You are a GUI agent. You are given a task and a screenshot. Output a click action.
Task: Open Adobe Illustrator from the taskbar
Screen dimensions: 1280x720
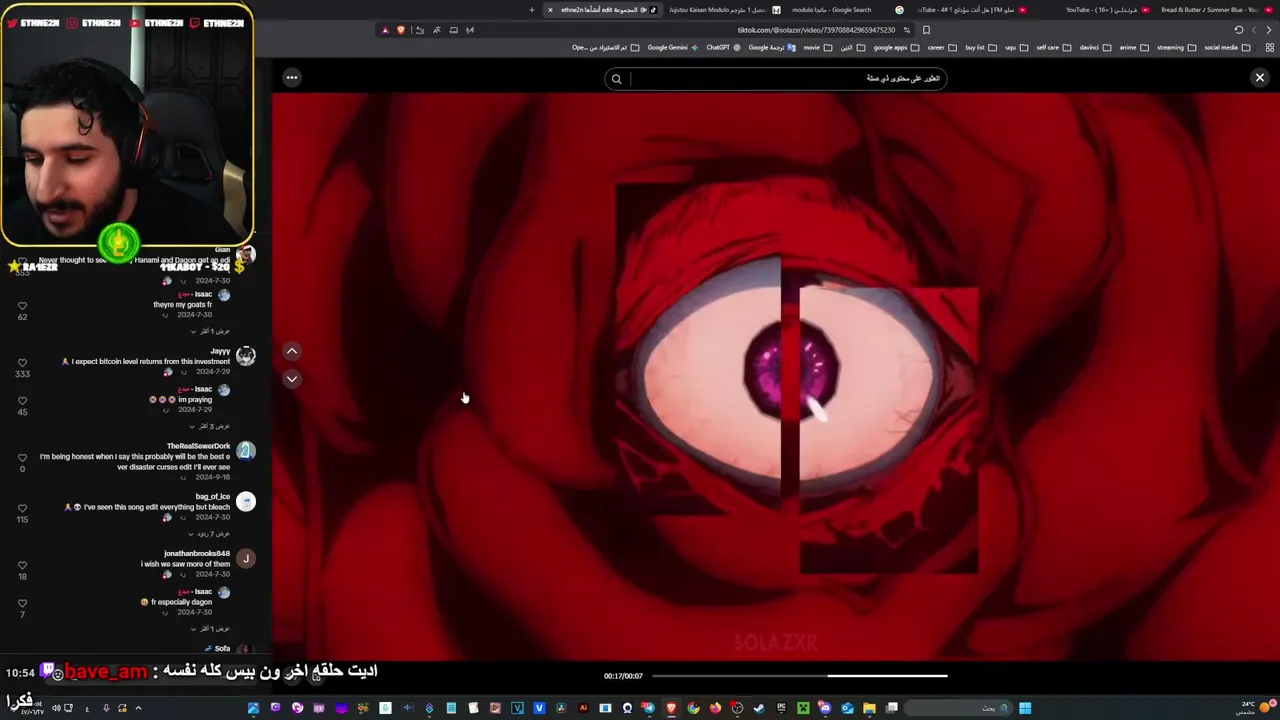coord(583,709)
